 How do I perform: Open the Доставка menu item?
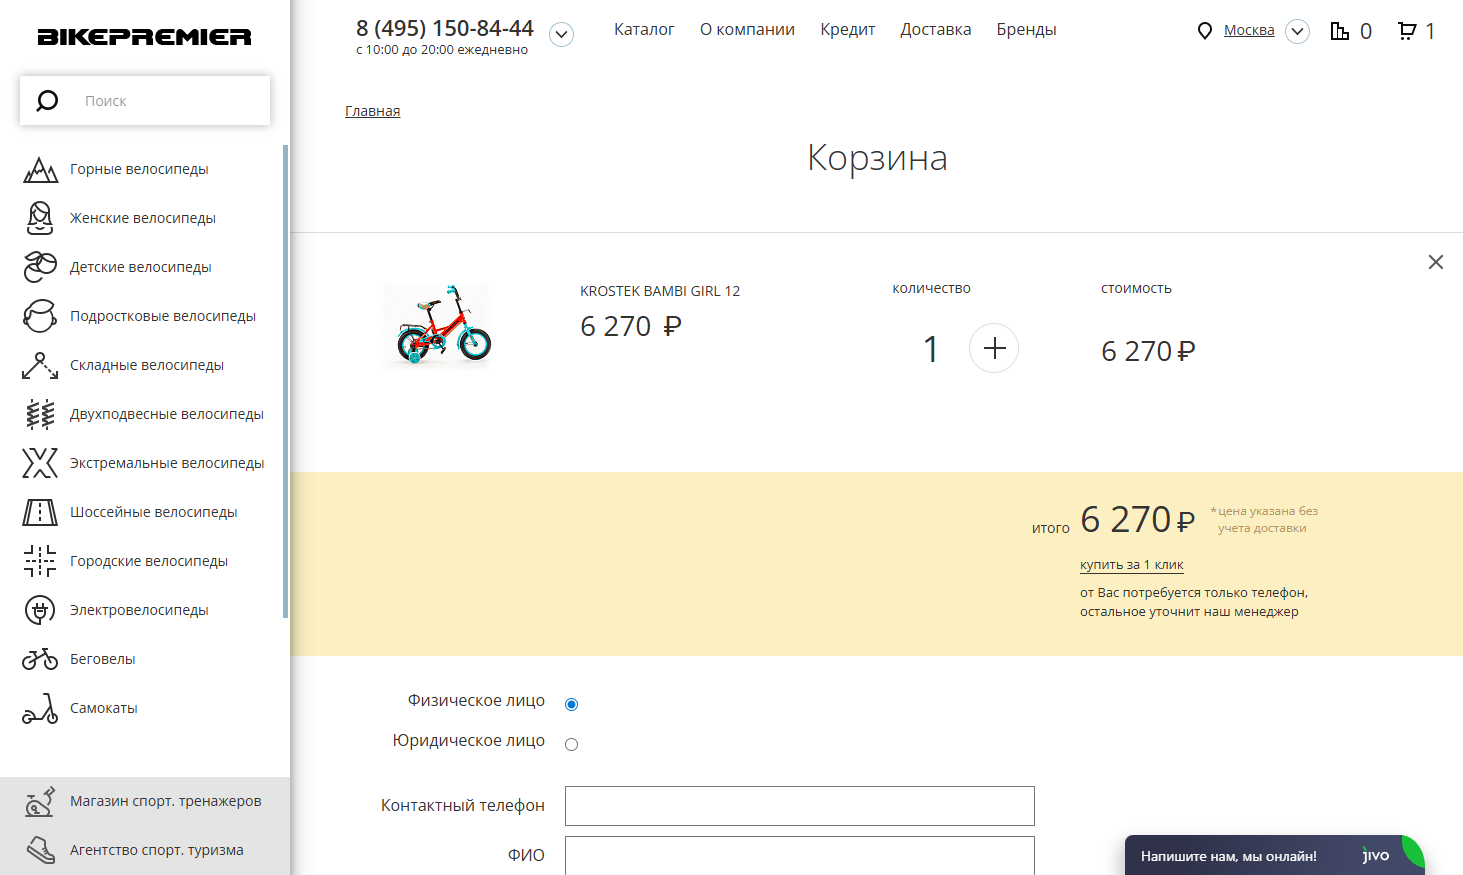(x=935, y=30)
